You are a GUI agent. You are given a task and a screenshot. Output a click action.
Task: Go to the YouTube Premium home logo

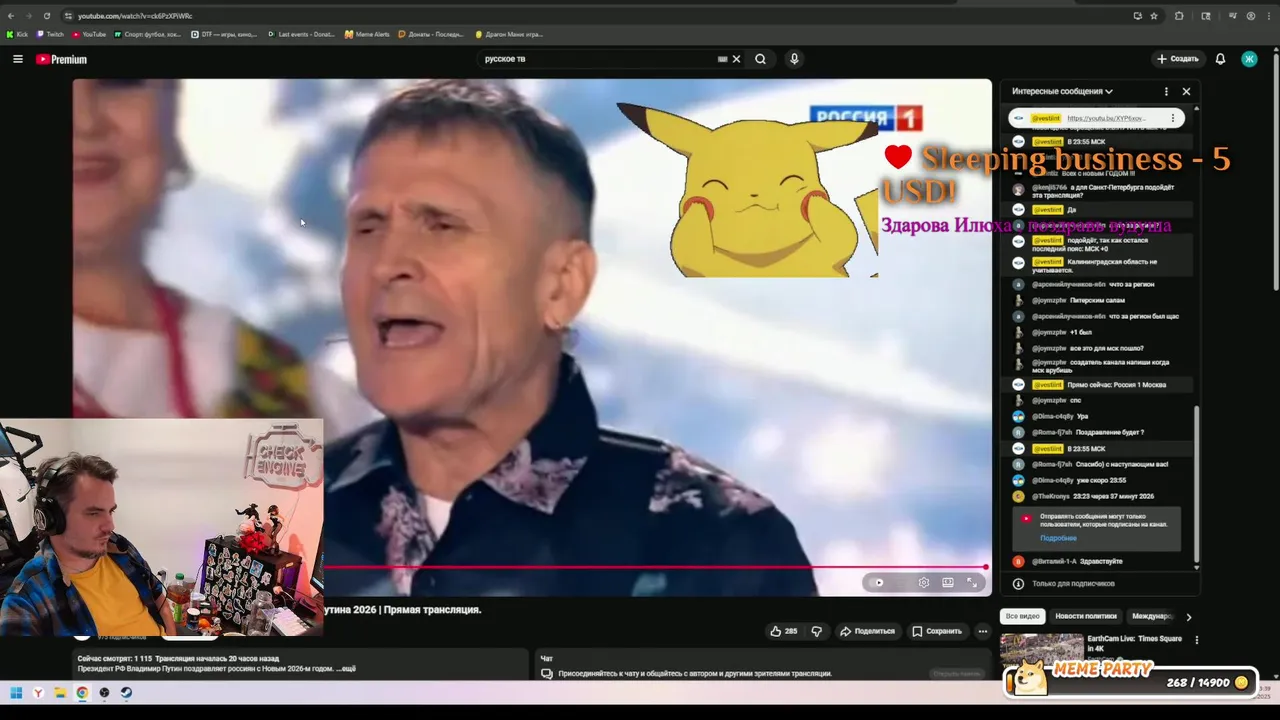pos(61,59)
